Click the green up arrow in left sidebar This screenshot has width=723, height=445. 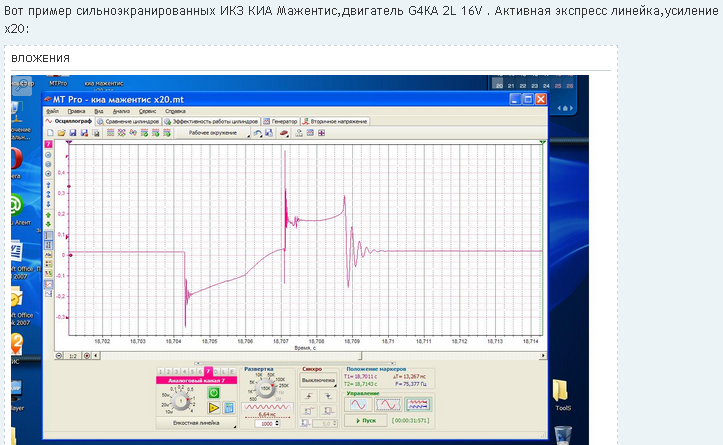pyautogui.click(x=48, y=215)
